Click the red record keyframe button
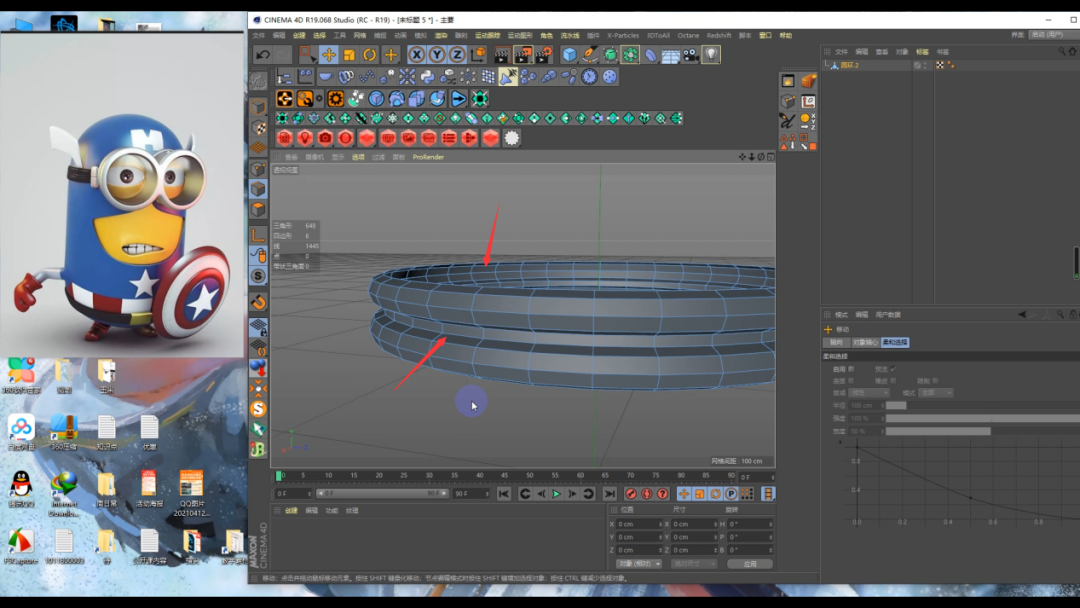 630,494
